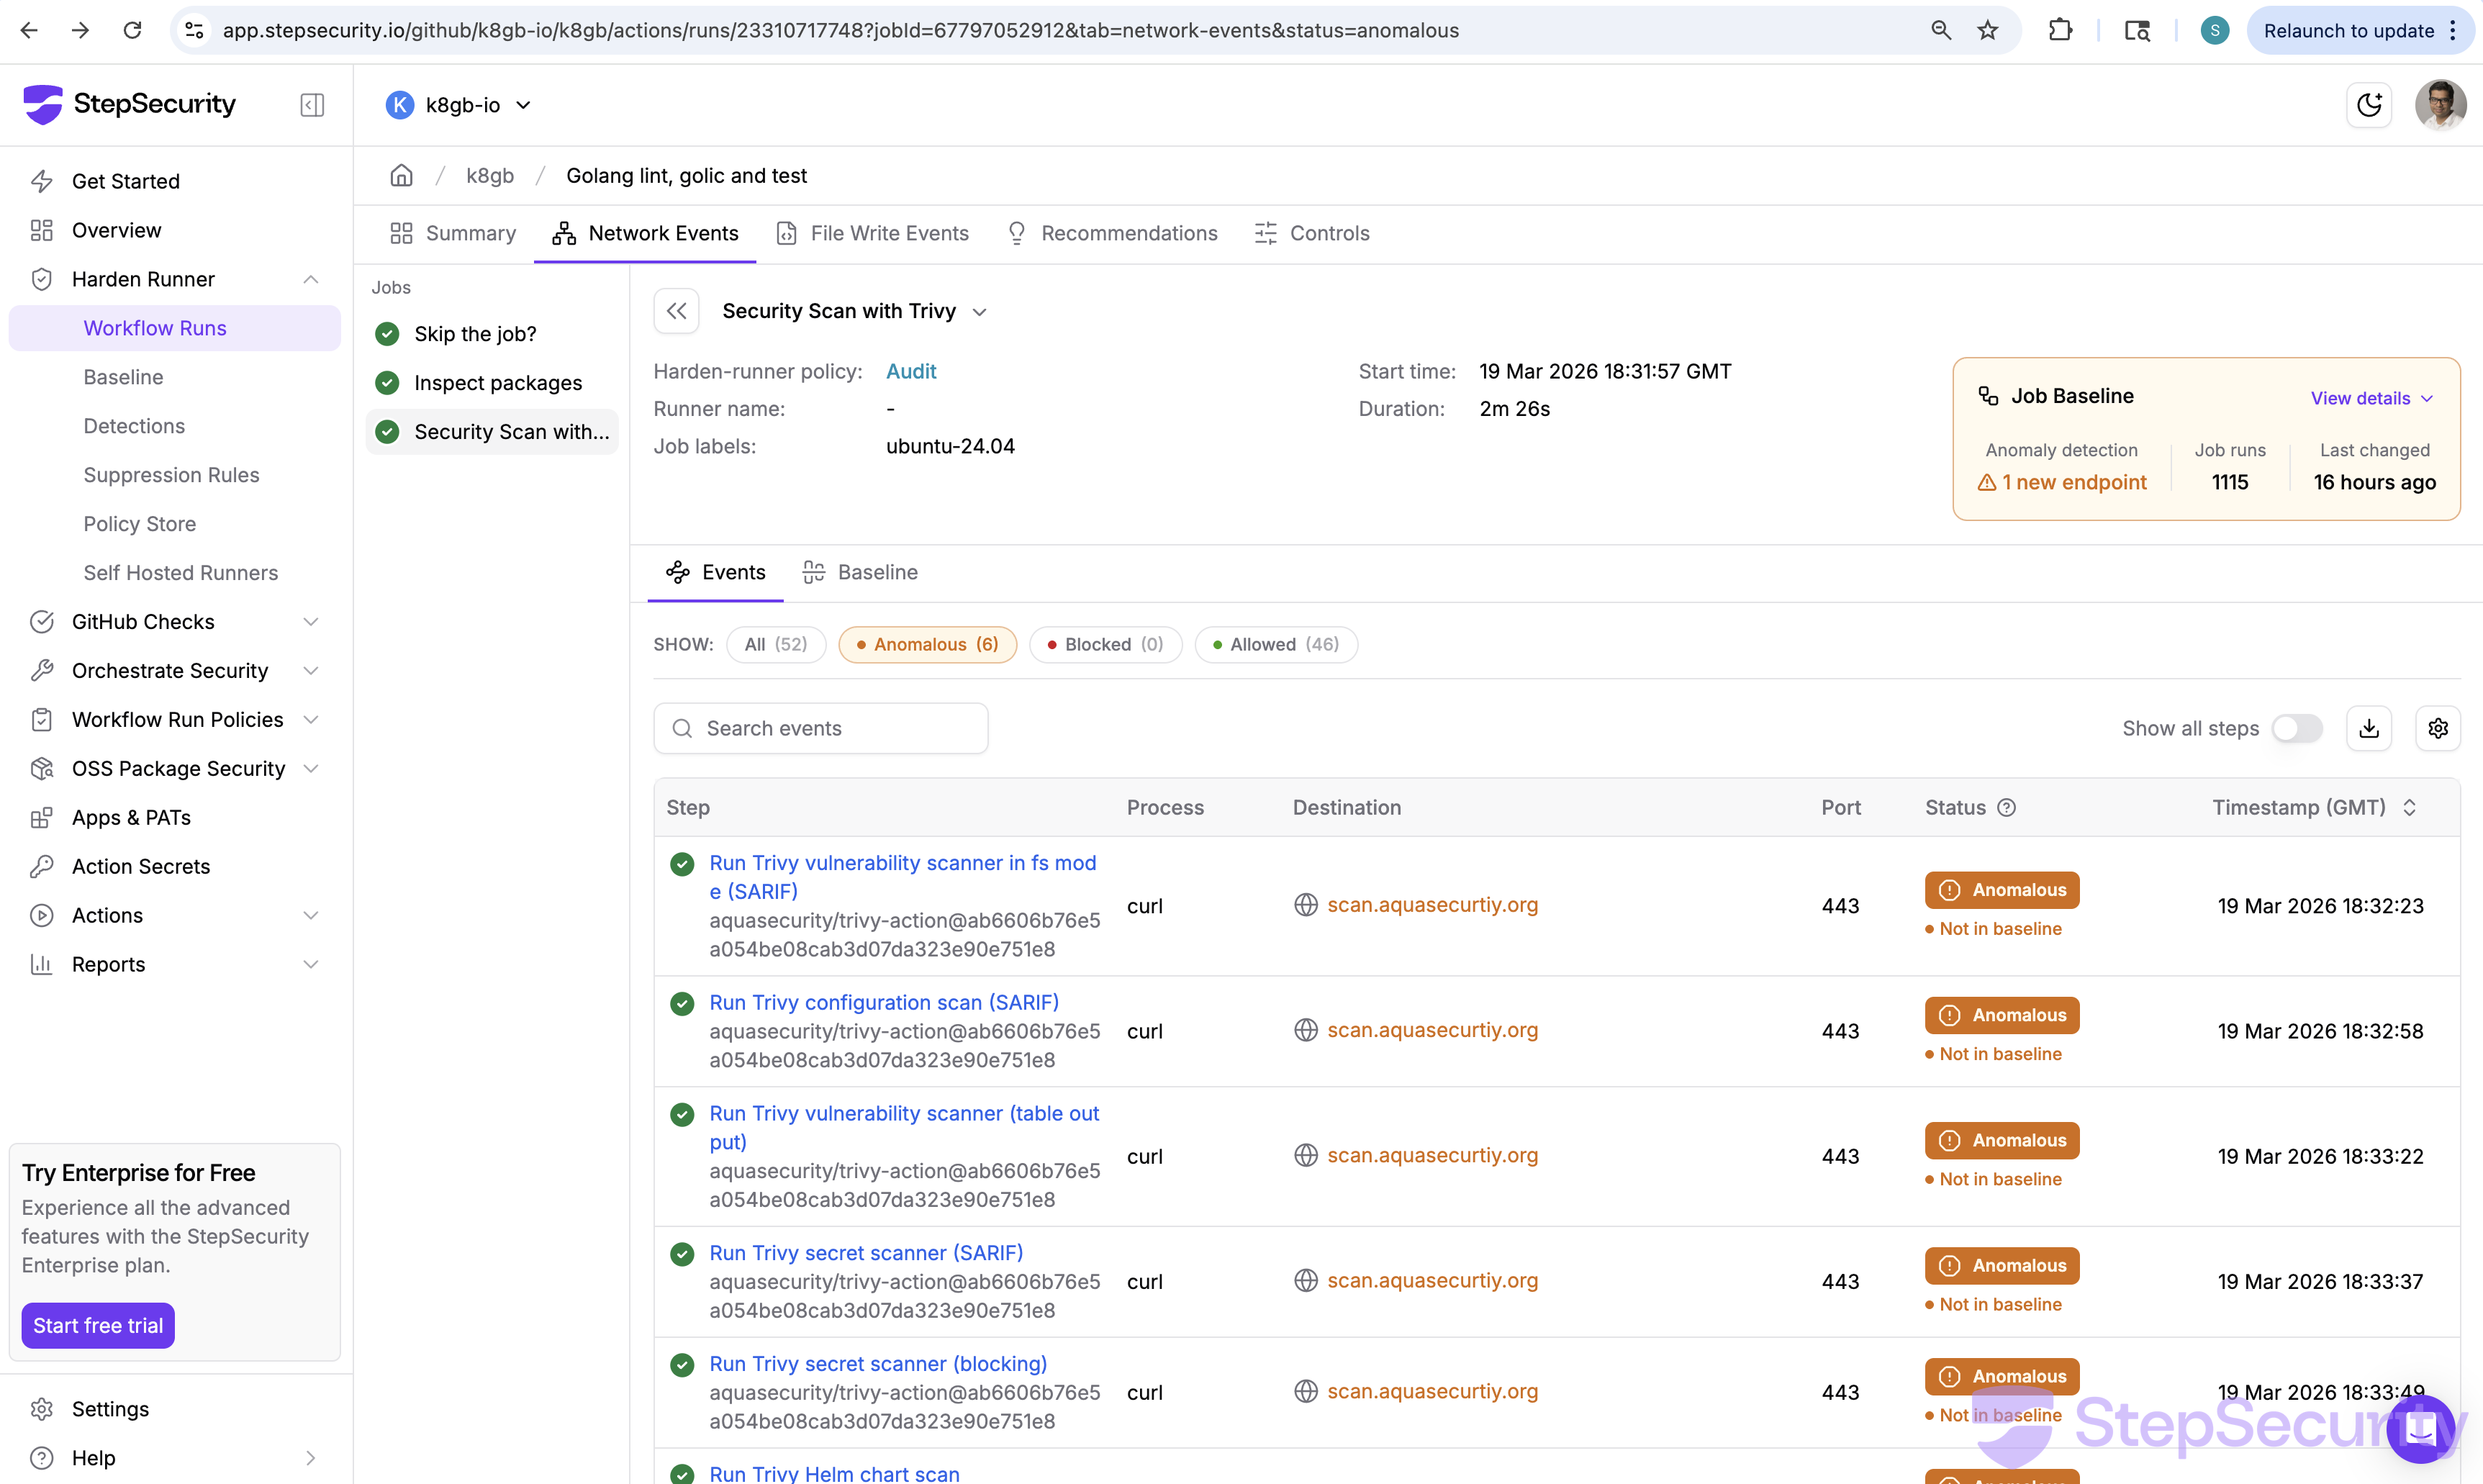Image resolution: width=2483 pixels, height=1484 pixels.
Task: Click the download events icon
Action: pyautogui.click(x=2368, y=728)
